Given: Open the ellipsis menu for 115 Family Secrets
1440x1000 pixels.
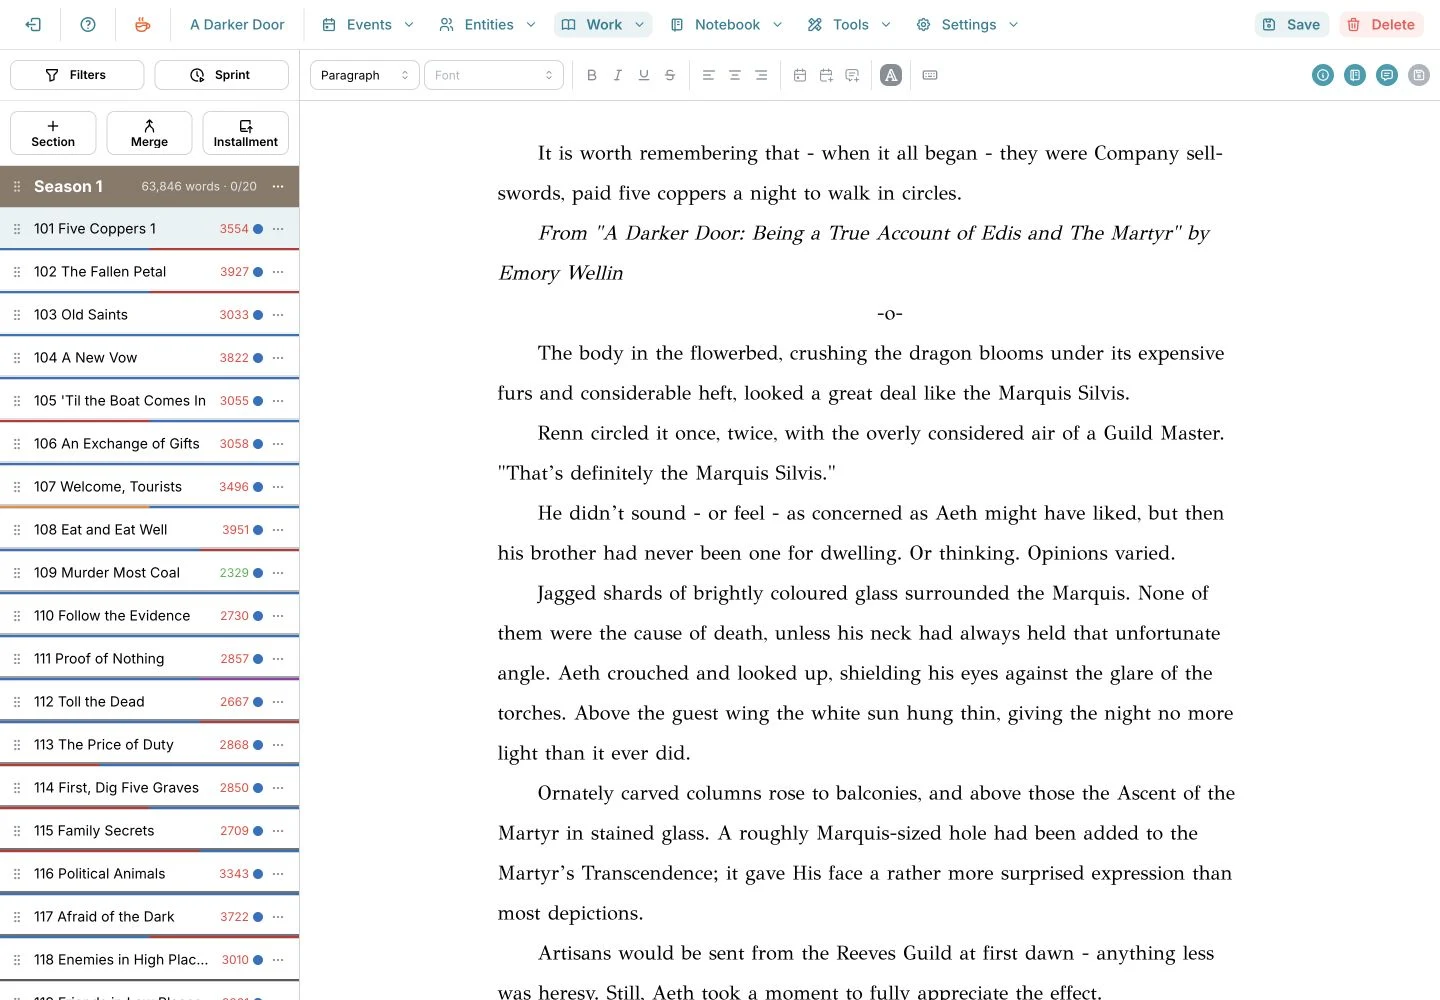Looking at the screenshot, I should coord(278,831).
